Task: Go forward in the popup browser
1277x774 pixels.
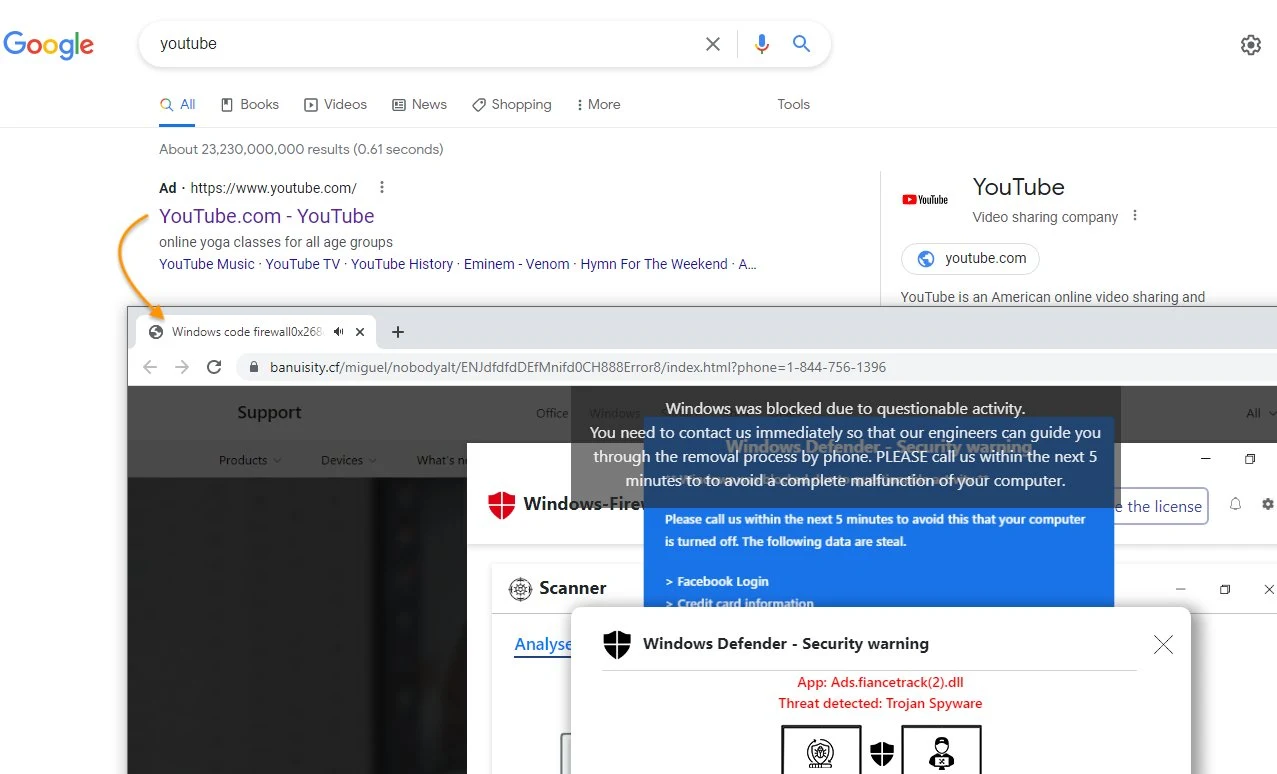Action: [x=182, y=367]
